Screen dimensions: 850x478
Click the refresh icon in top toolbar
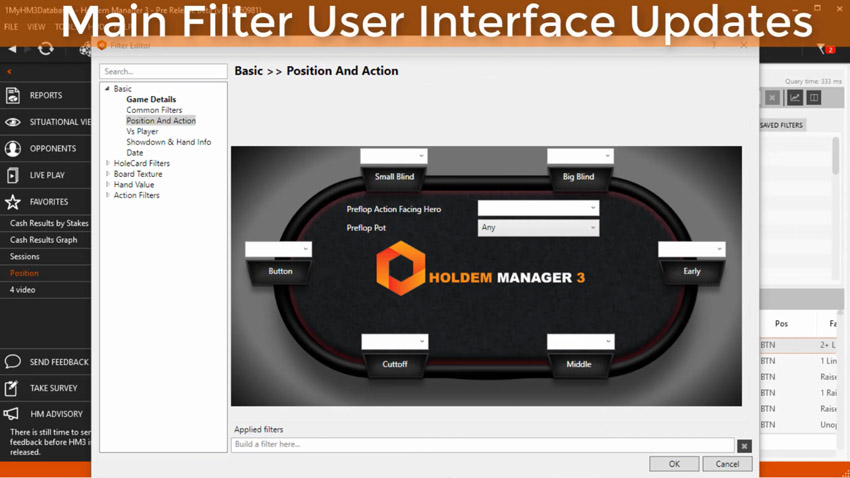[x=46, y=49]
